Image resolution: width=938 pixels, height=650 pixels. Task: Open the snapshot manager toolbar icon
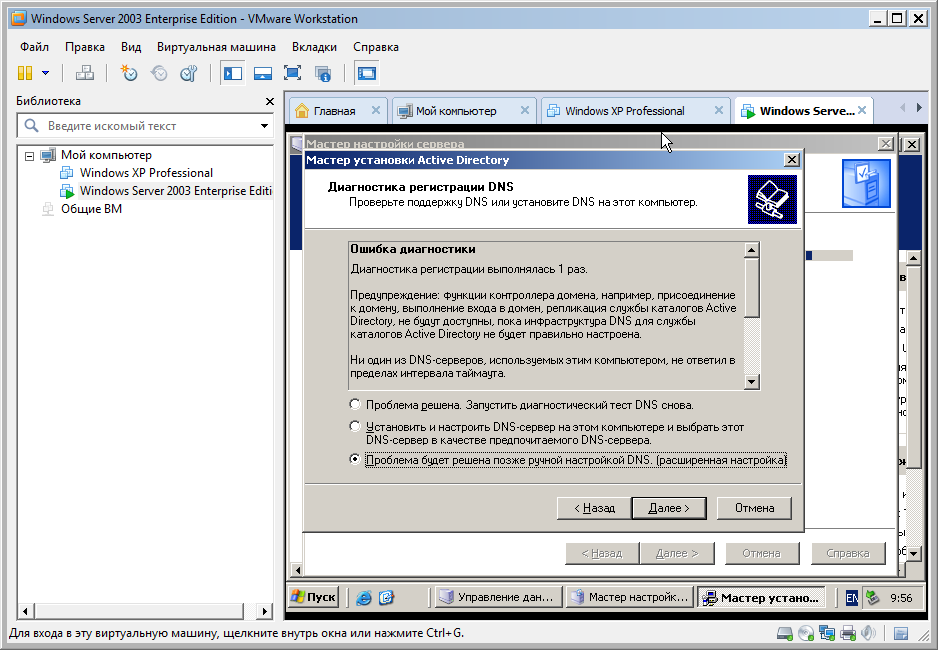tap(189, 74)
